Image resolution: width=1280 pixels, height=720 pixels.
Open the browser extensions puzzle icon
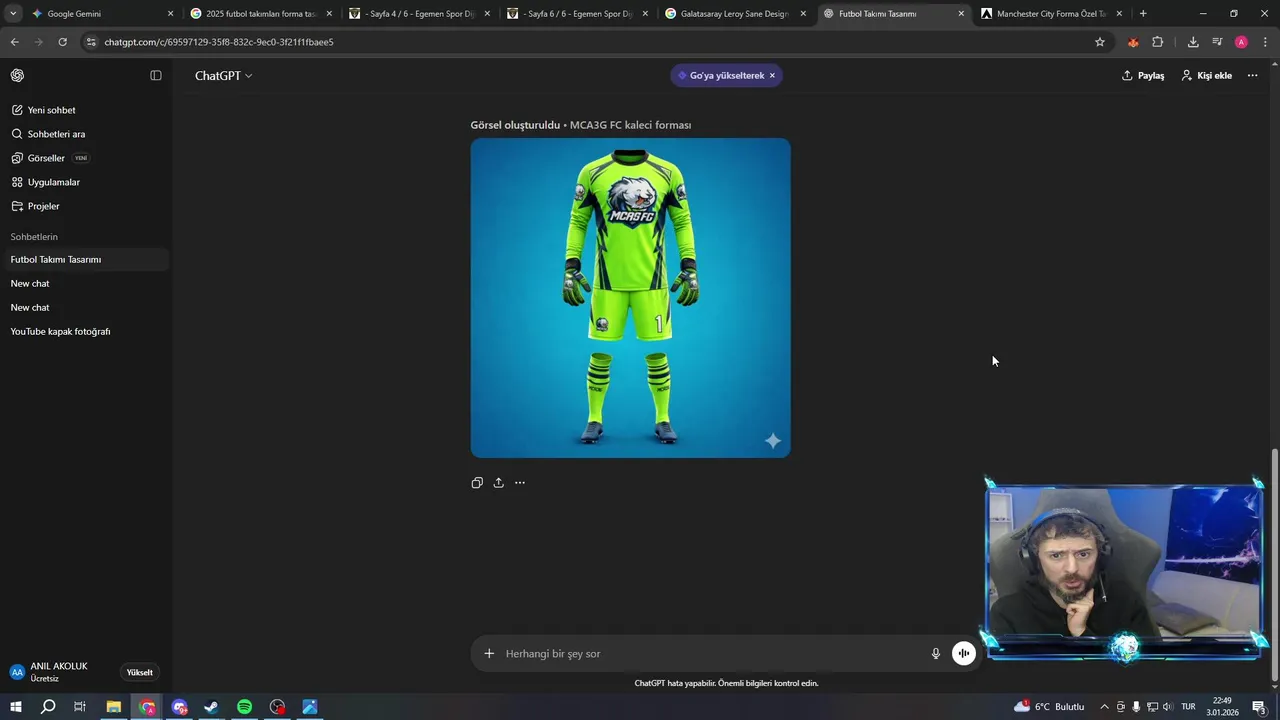coord(1158,42)
